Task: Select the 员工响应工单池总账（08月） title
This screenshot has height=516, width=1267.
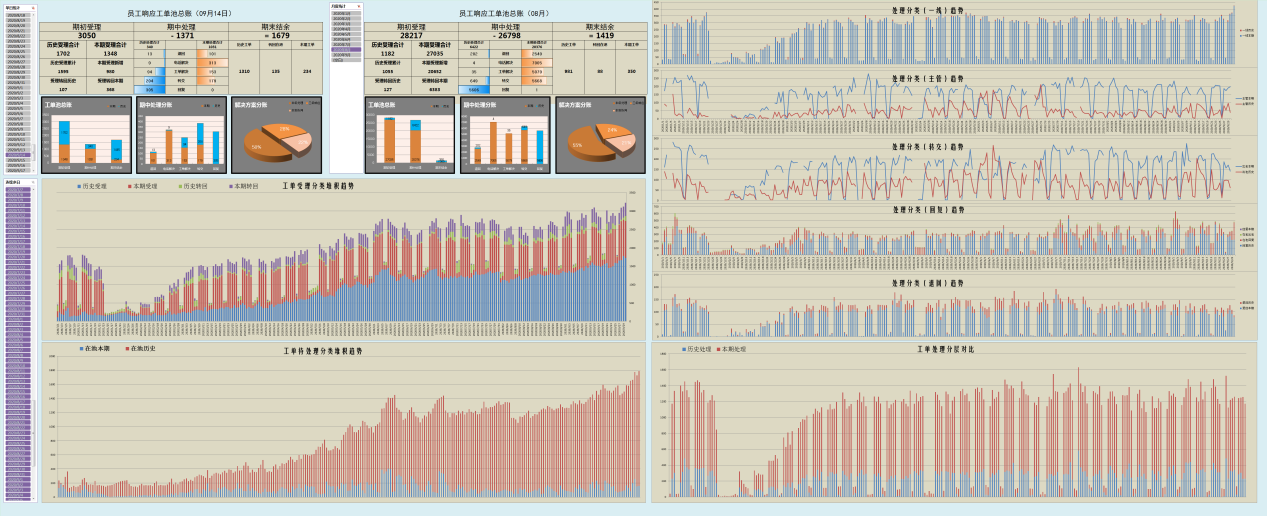Action: 504,13
